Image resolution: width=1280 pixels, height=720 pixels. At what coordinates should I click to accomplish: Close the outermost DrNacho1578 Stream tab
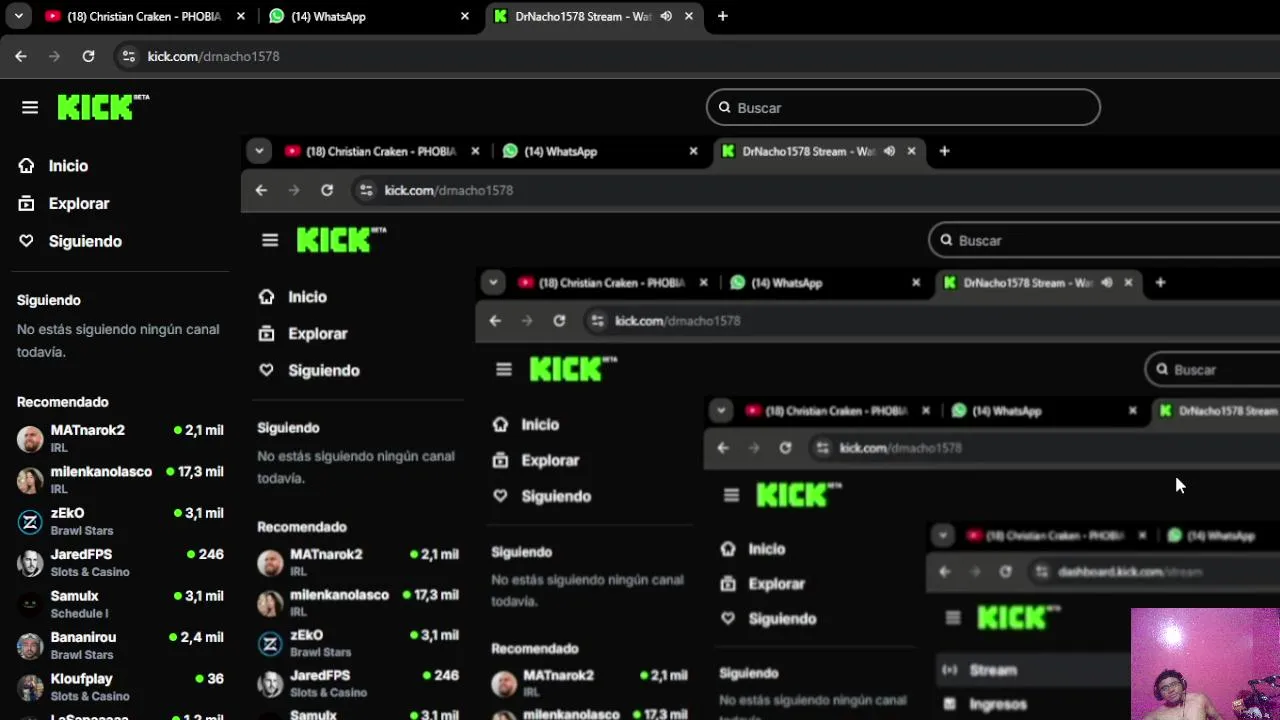(x=689, y=16)
